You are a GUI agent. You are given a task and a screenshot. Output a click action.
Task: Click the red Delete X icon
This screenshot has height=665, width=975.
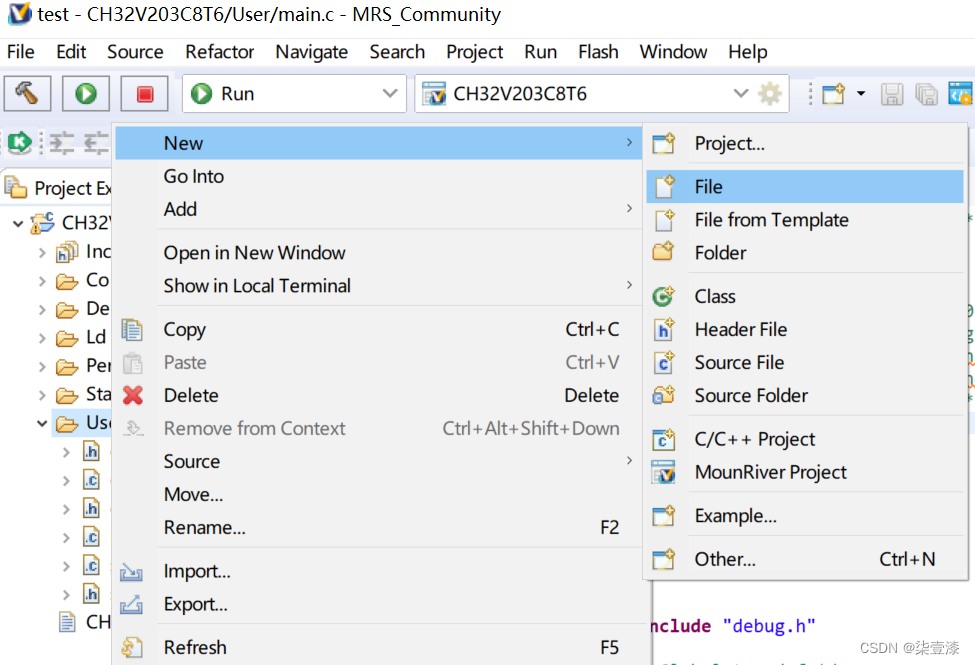(x=133, y=395)
